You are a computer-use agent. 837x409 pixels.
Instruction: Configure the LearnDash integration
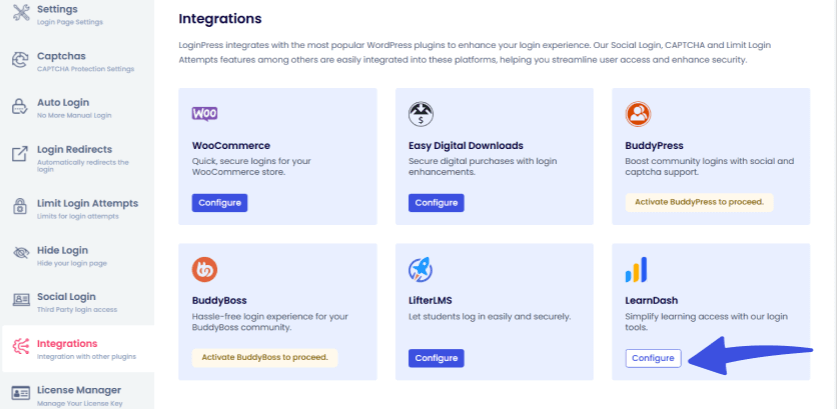coord(653,358)
